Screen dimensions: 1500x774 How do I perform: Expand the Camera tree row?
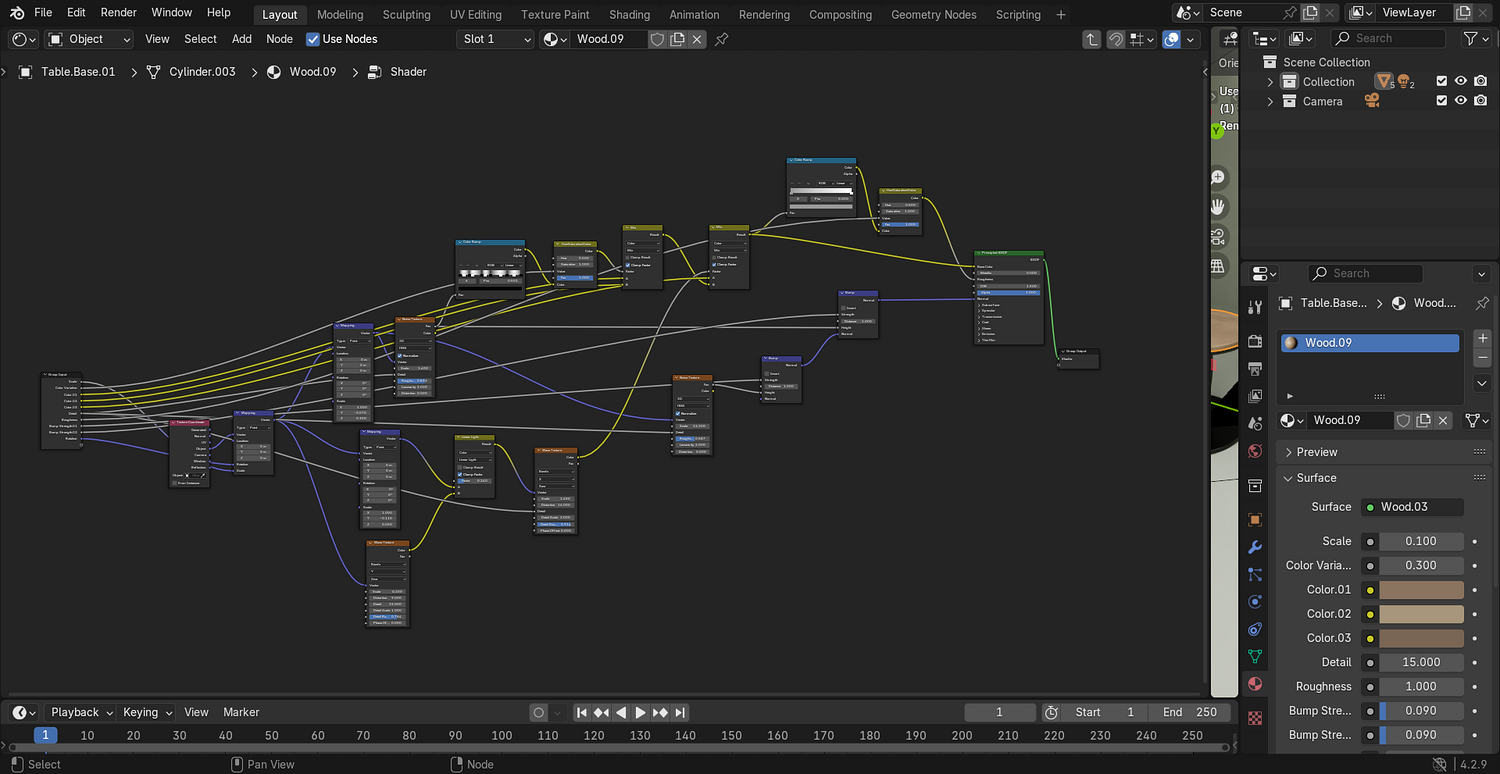pos(1271,101)
